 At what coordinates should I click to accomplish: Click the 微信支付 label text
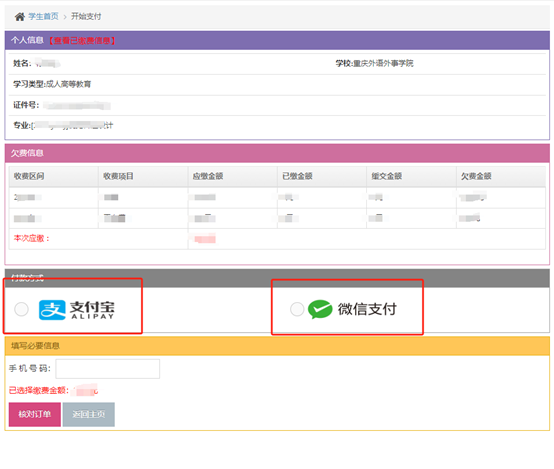367,309
